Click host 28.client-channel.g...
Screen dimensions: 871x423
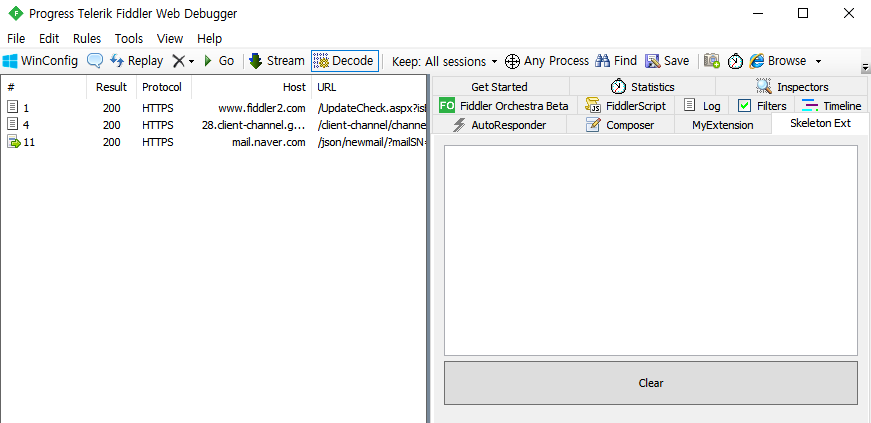point(254,125)
